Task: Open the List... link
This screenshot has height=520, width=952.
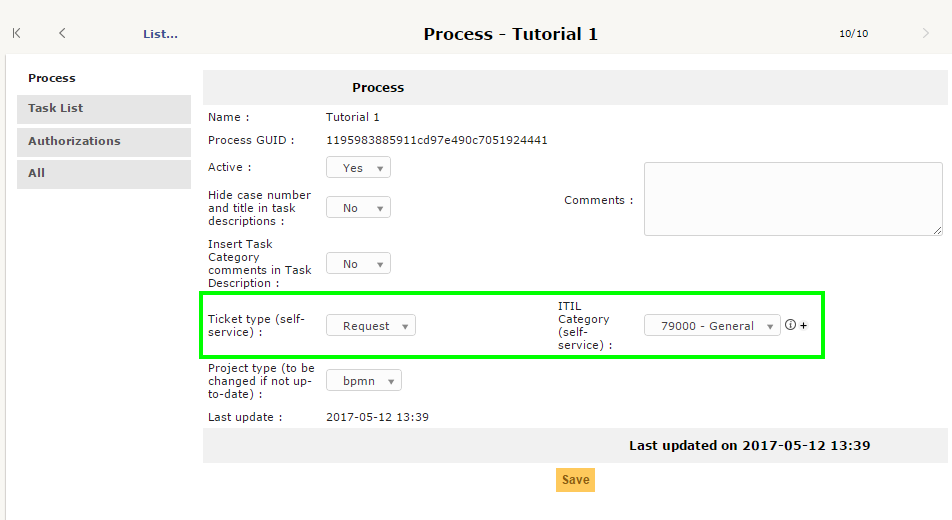Action: 160,34
